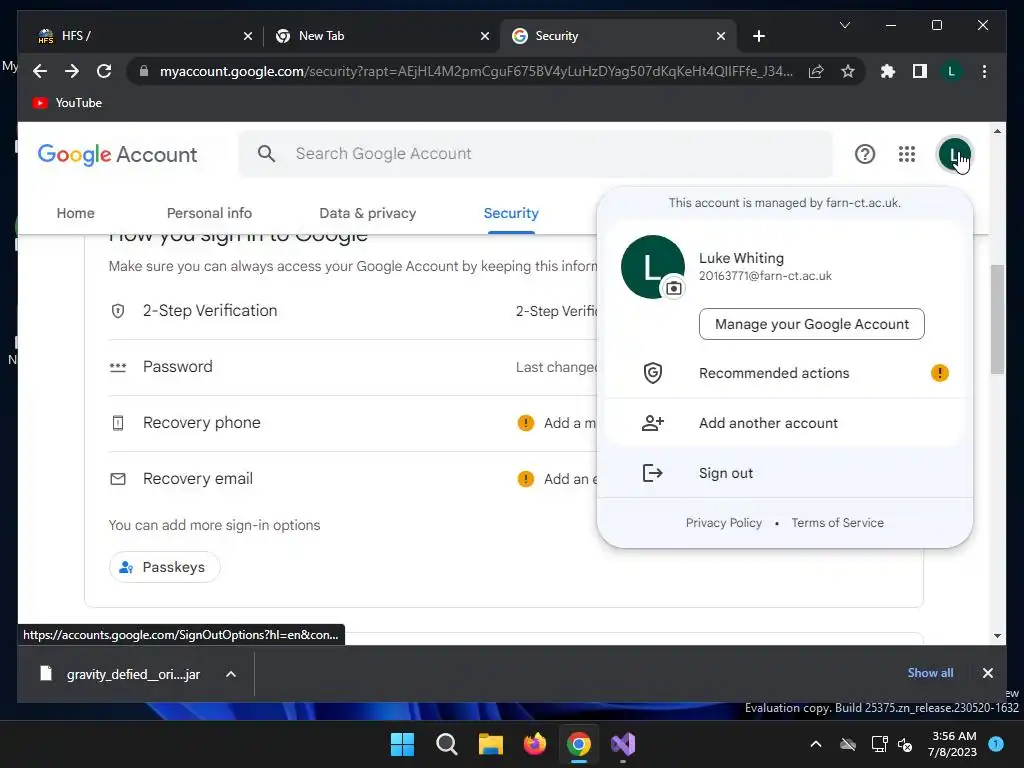Reload the Security page

[104, 71]
